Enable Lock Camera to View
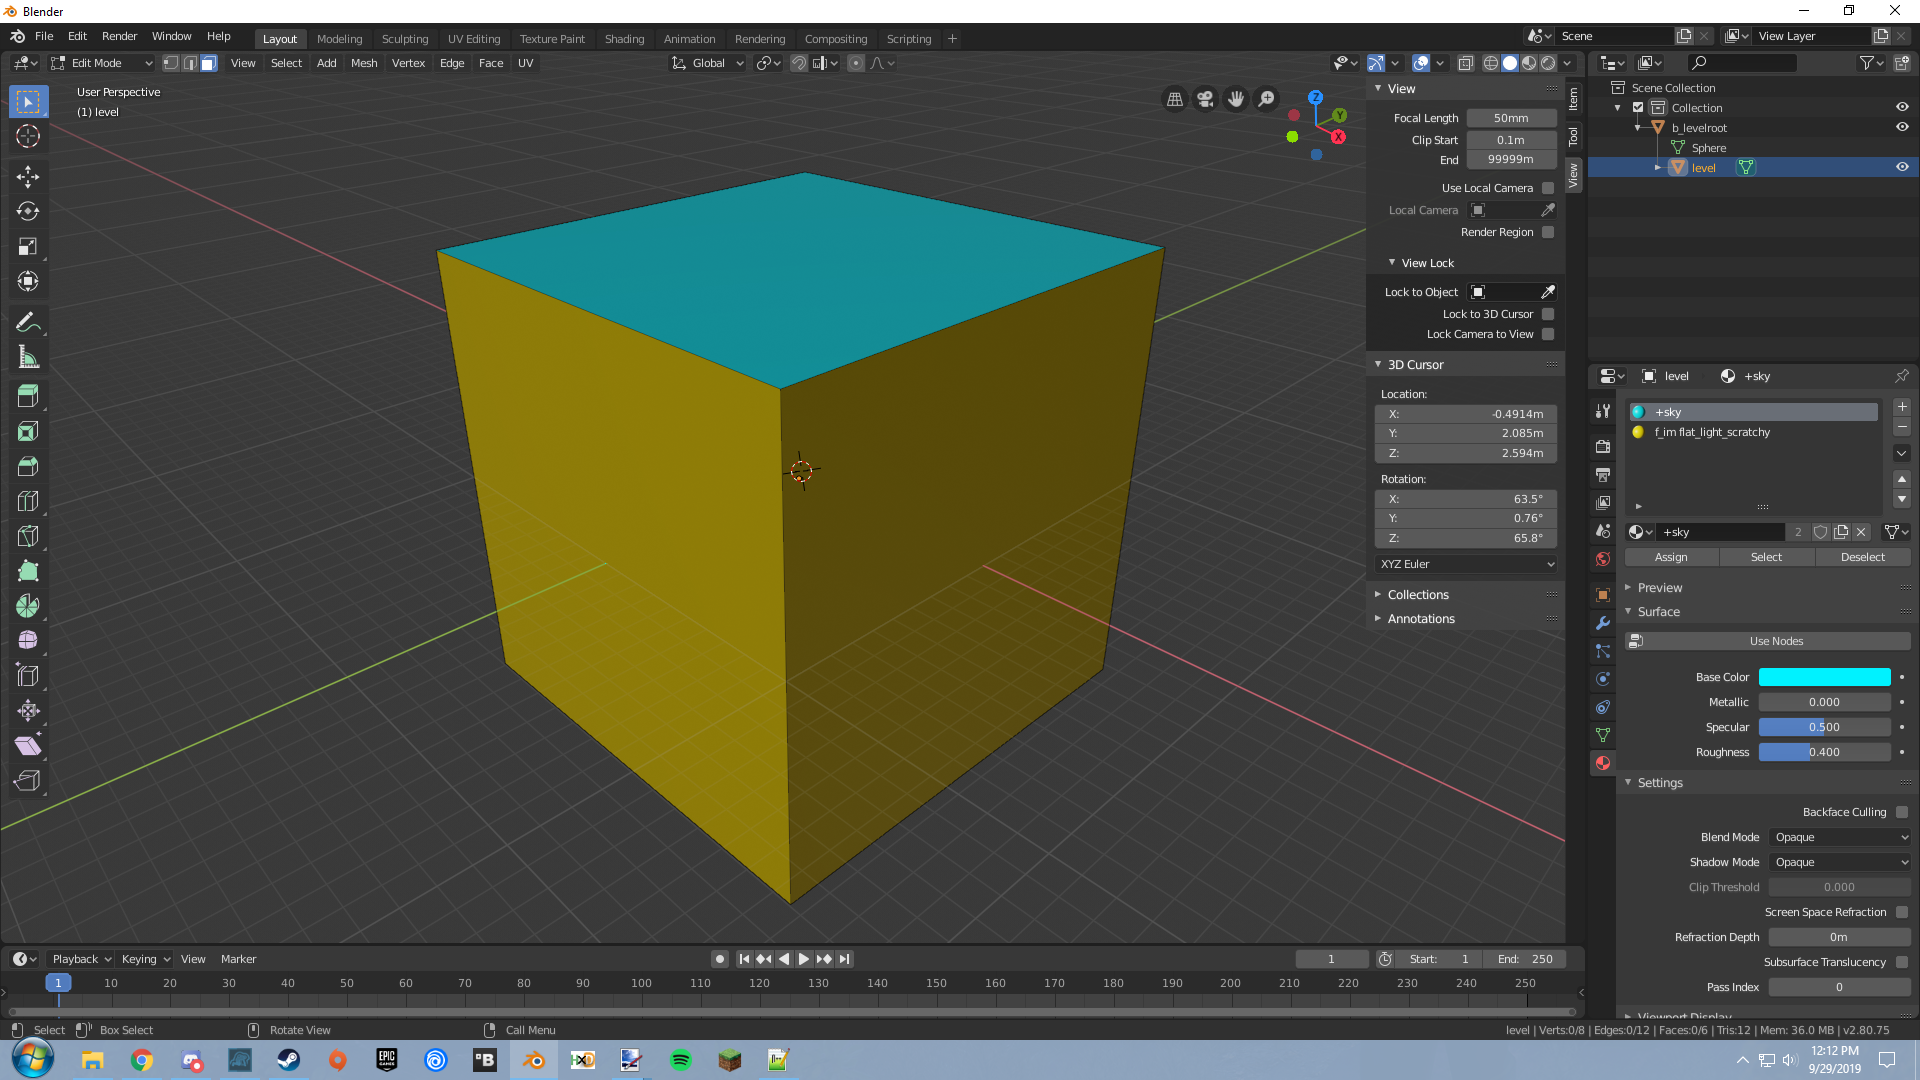Image resolution: width=1920 pixels, height=1080 pixels. tap(1547, 334)
